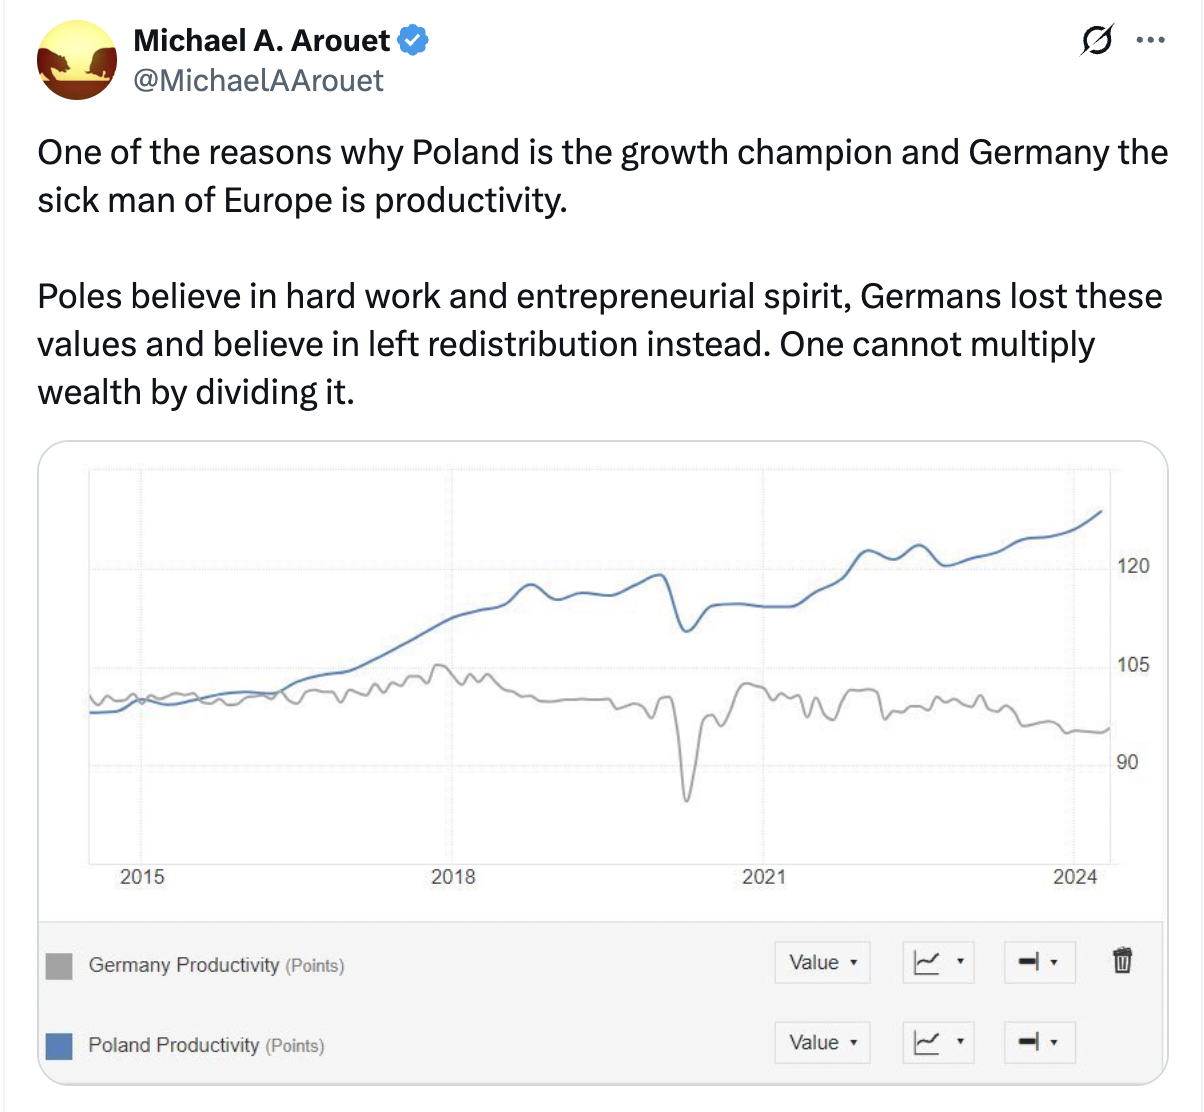Click the blue Poland Productivity color swatch

coord(59,1046)
